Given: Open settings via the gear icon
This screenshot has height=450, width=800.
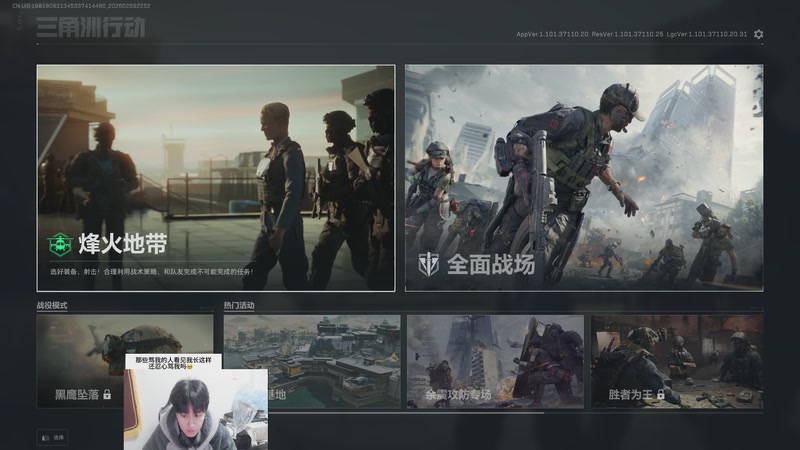Looking at the screenshot, I should pyautogui.click(x=758, y=34).
